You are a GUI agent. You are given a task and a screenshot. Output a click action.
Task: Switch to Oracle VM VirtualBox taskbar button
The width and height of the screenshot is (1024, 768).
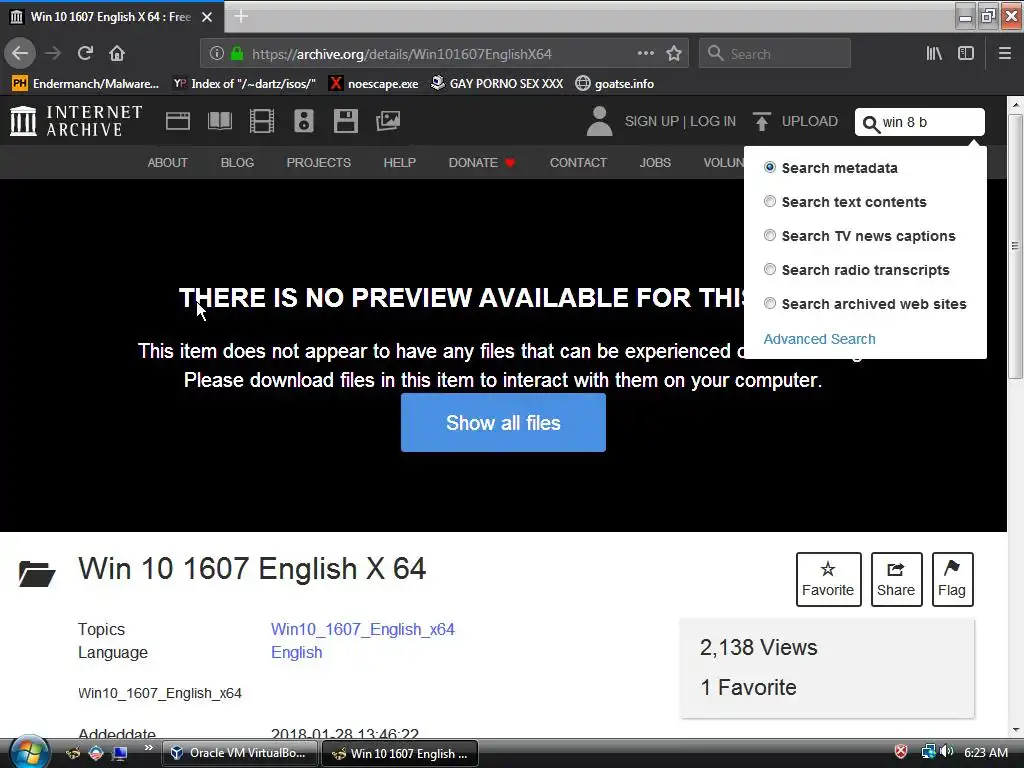(x=240, y=753)
